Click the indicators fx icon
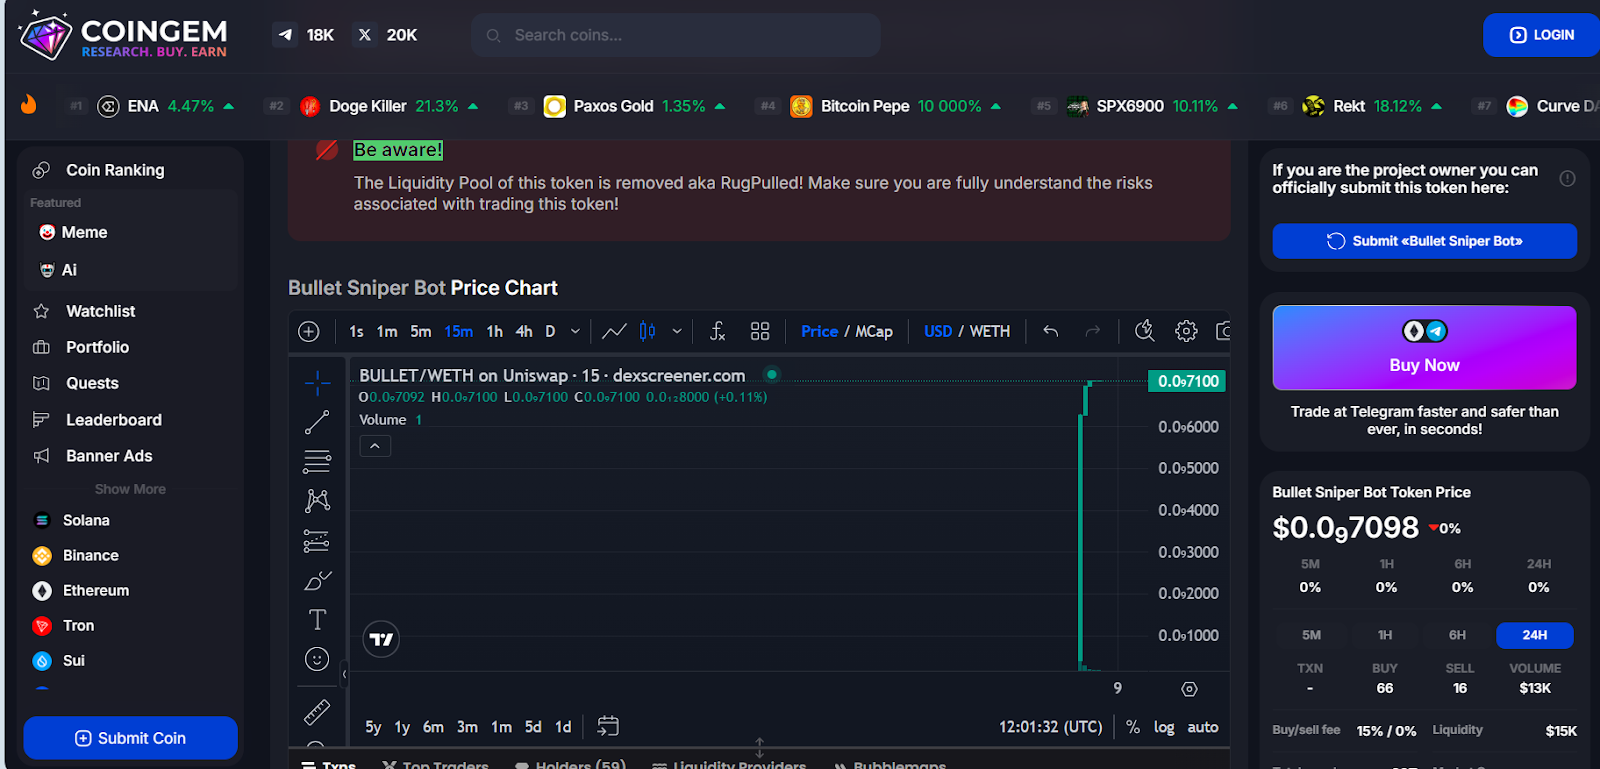The image size is (1600, 769). [x=717, y=331]
